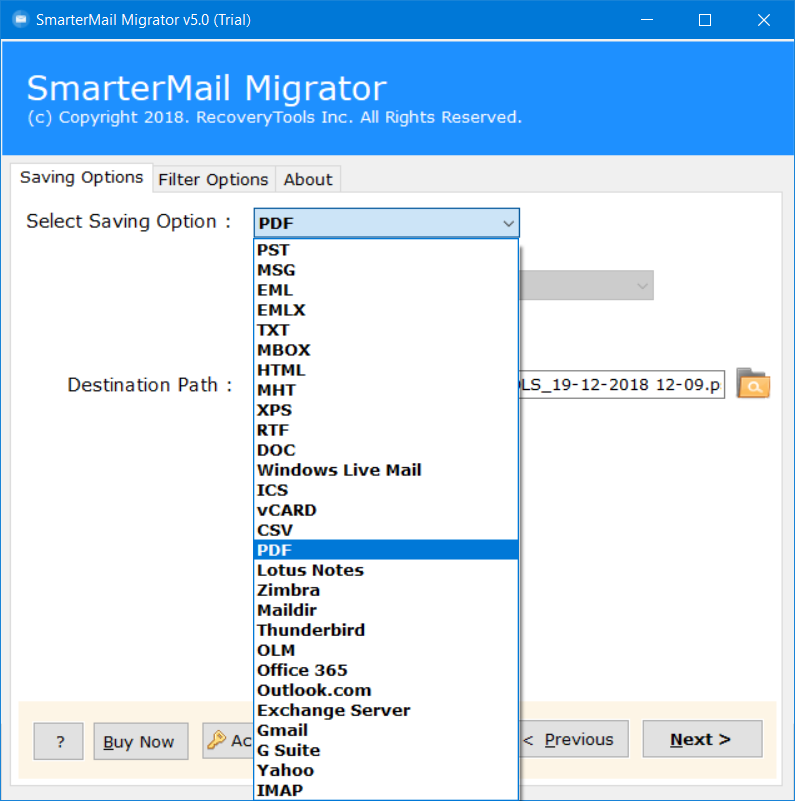The image size is (795, 801).
Task: Select Windows Live Mail option
Action: point(386,470)
